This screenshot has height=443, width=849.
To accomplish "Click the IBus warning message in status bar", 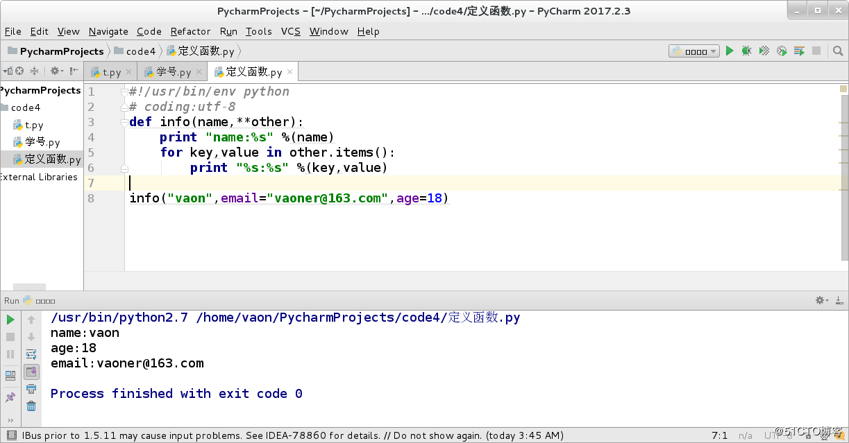I will pos(292,435).
